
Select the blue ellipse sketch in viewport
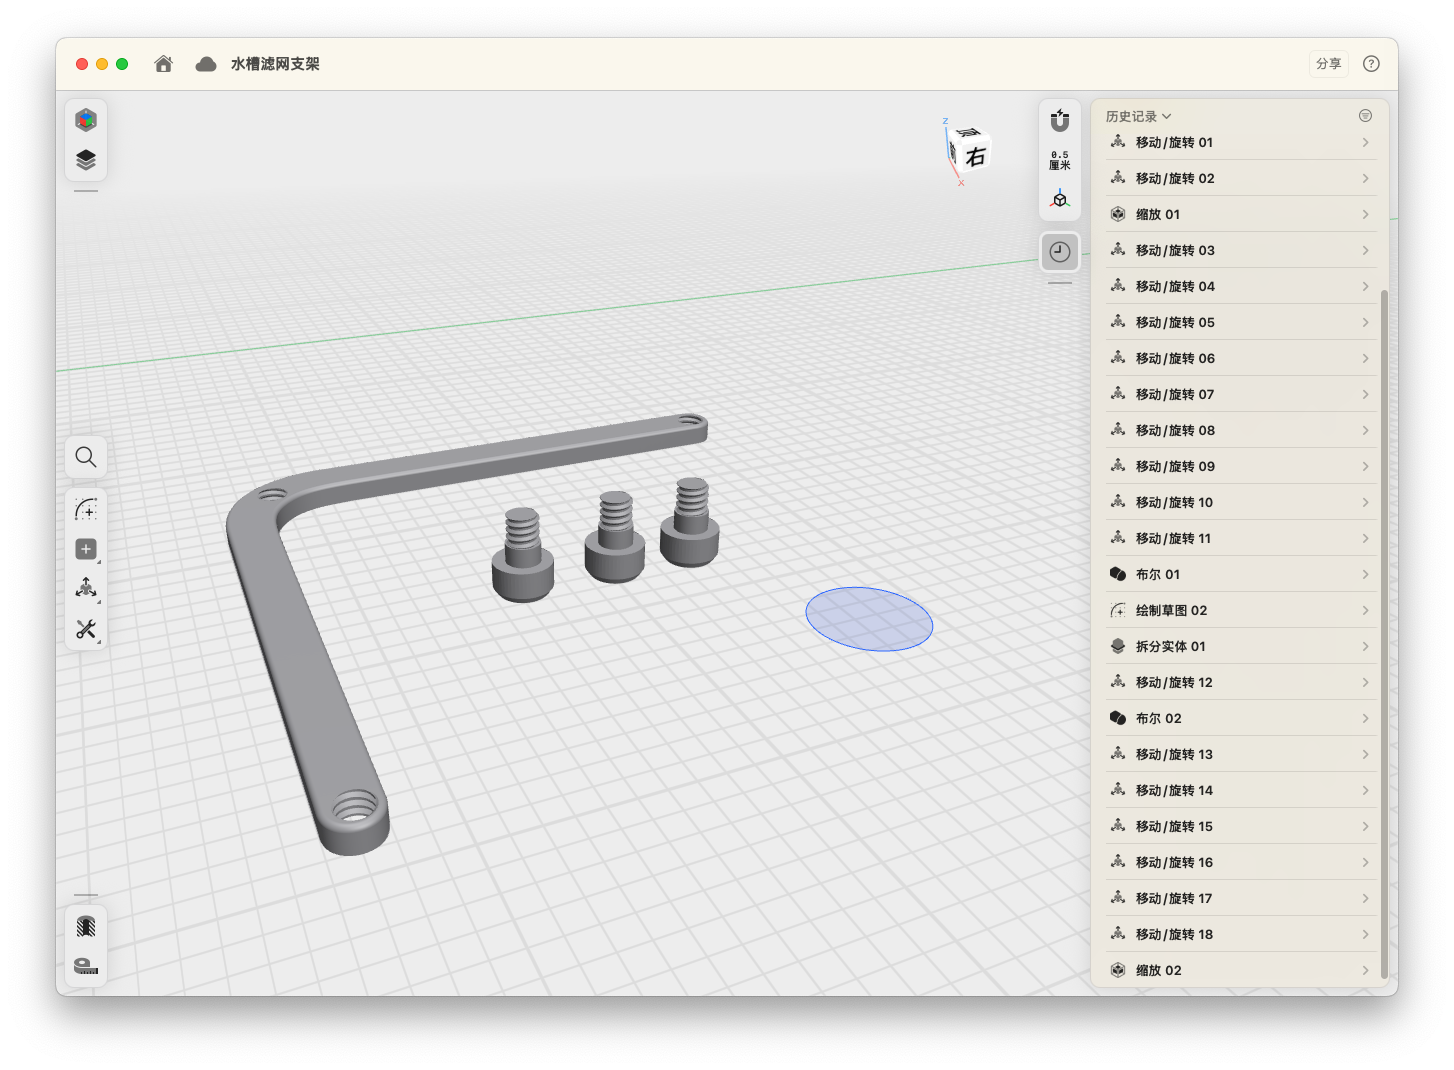[x=869, y=619]
